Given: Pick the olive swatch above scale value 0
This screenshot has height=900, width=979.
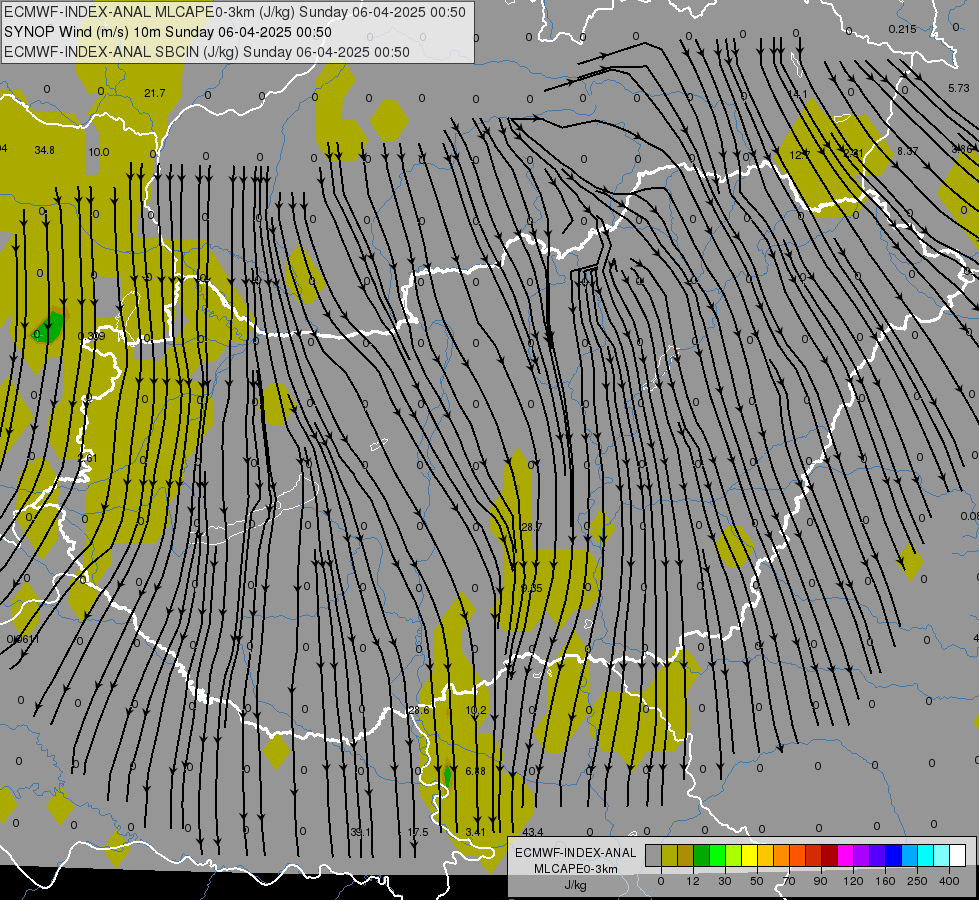Looking at the screenshot, I should pos(669,855).
